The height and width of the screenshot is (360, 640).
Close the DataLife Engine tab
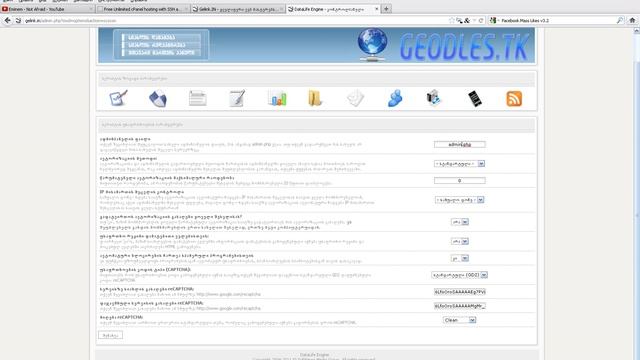click(376, 9)
